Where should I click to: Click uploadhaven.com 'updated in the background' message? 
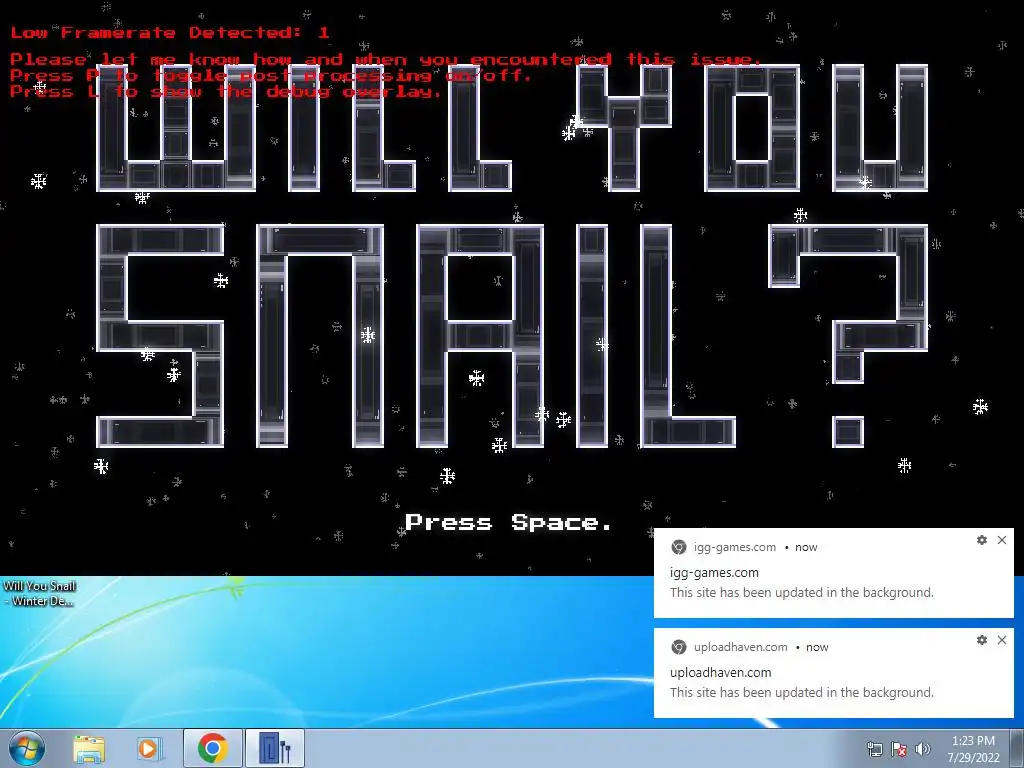pos(802,692)
